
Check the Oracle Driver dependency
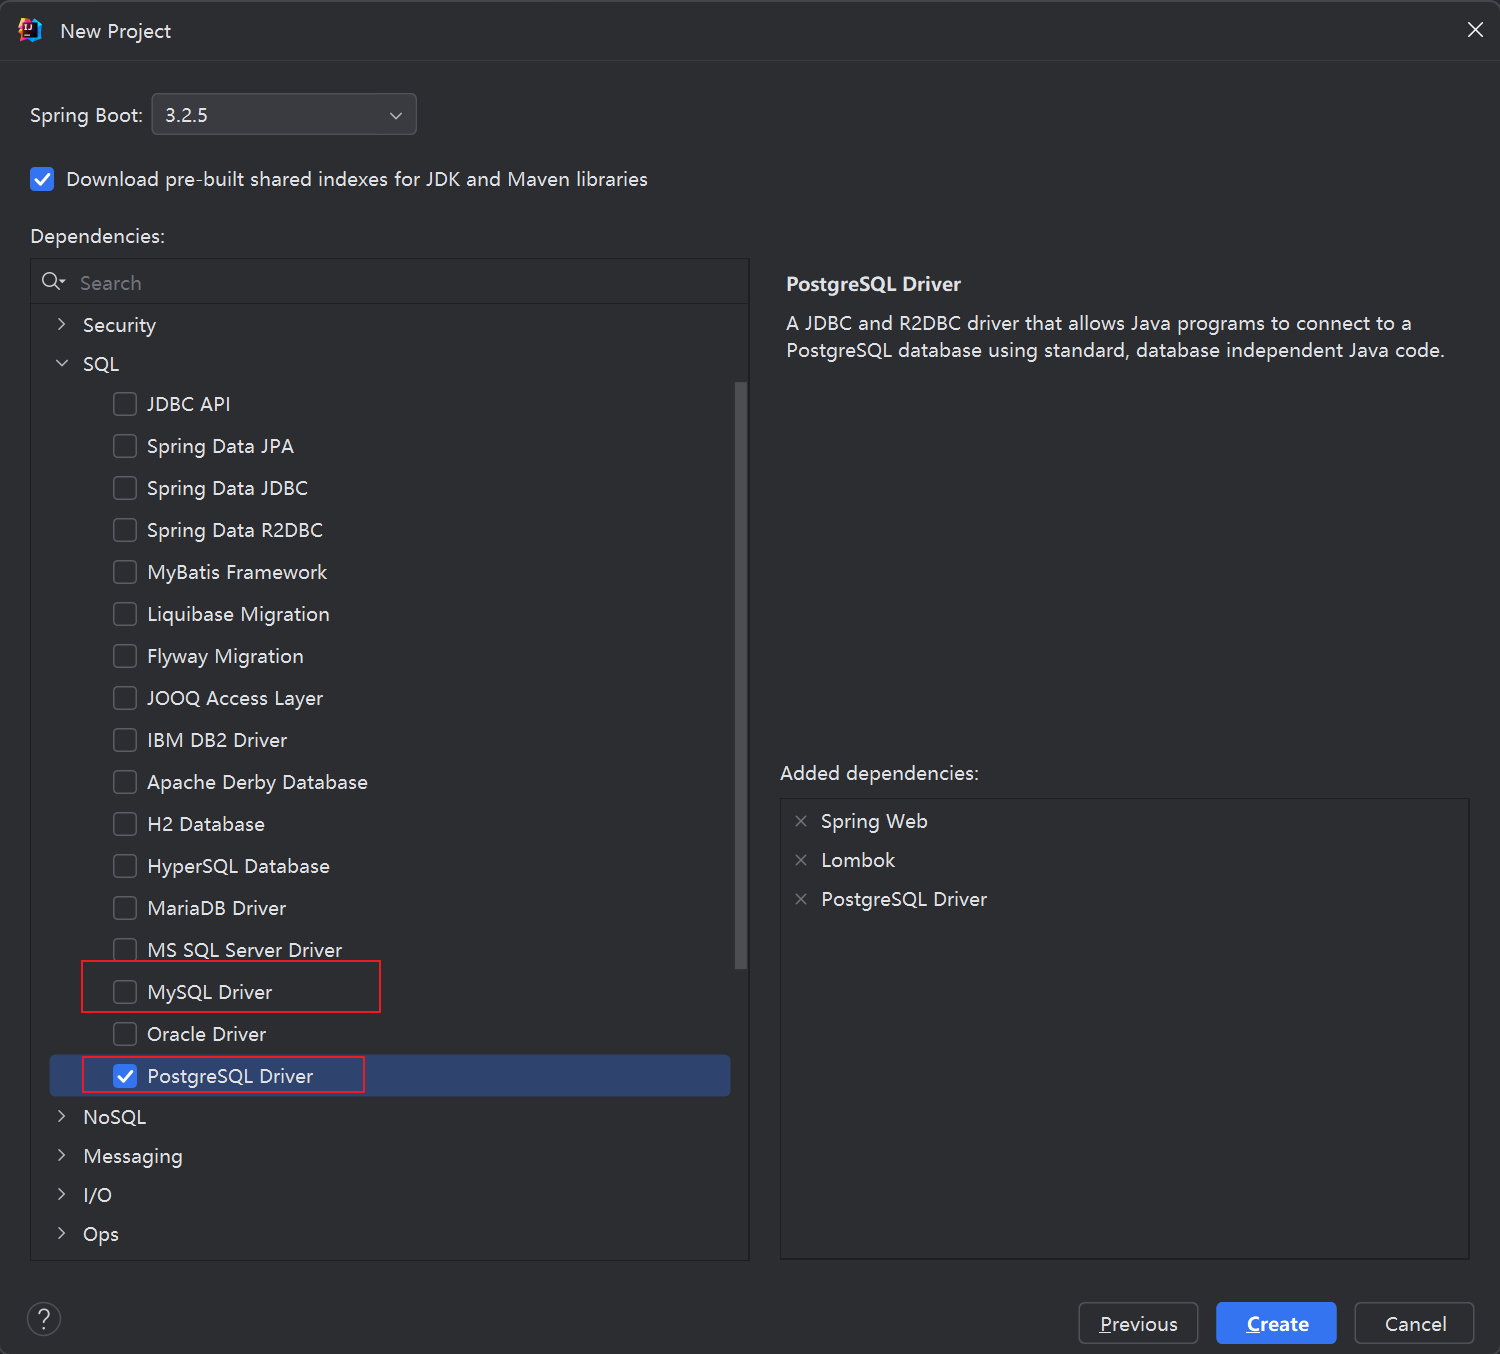coord(125,1034)
